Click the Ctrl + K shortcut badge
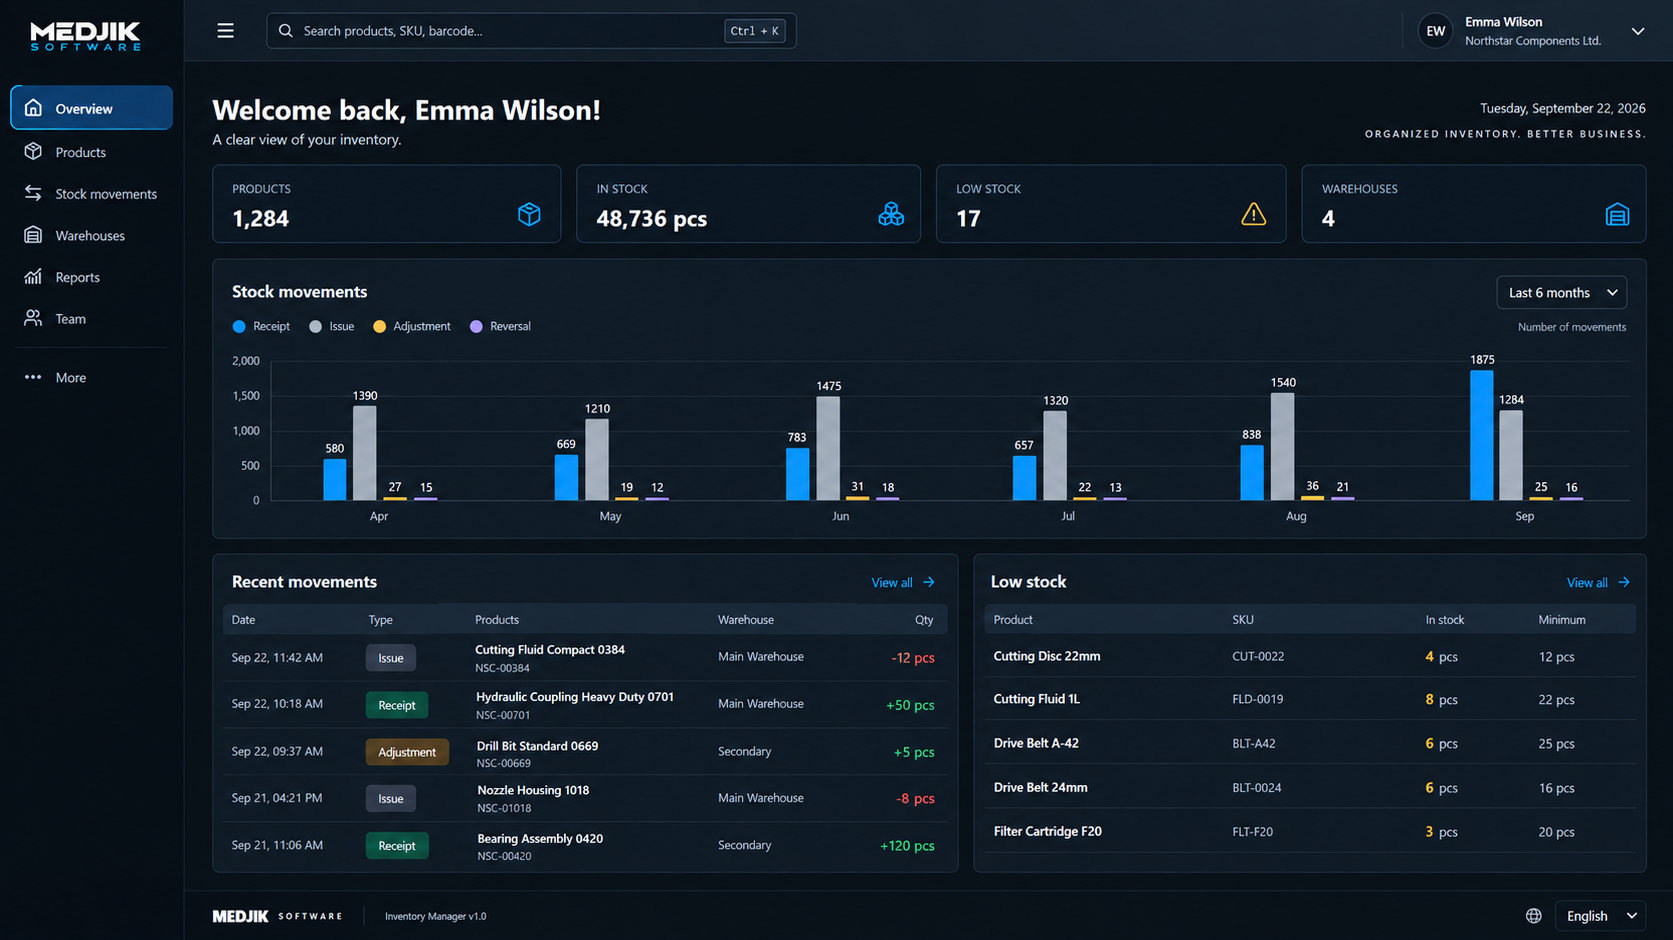Viewport: 1673px width, 940px height. pos(754,31)
